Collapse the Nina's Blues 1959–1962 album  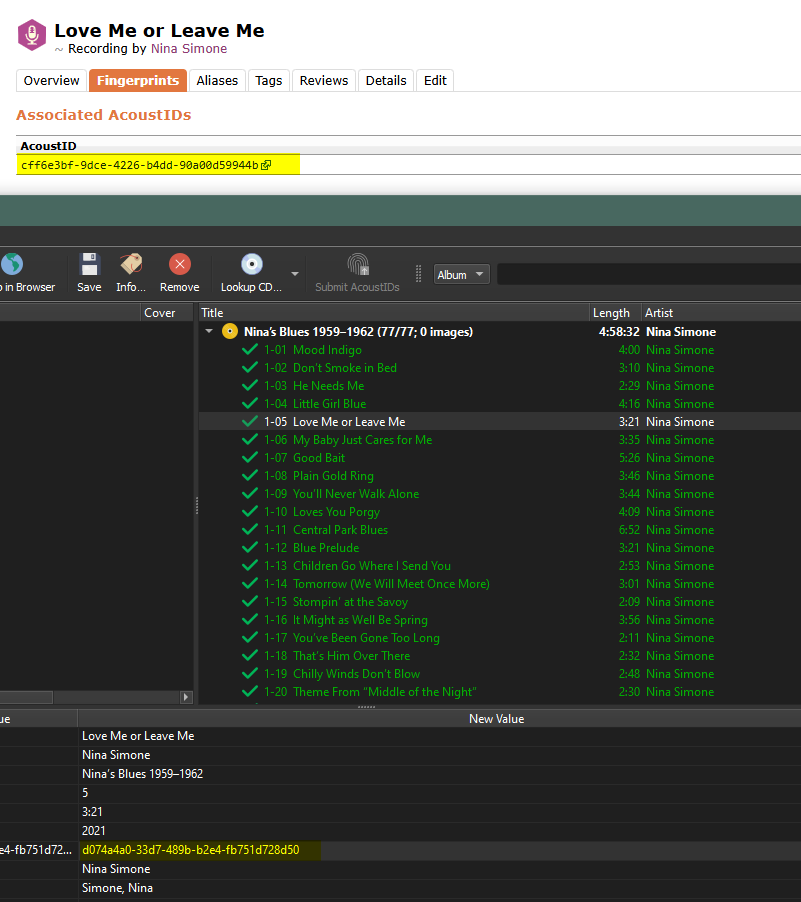[x=209, y=332]
